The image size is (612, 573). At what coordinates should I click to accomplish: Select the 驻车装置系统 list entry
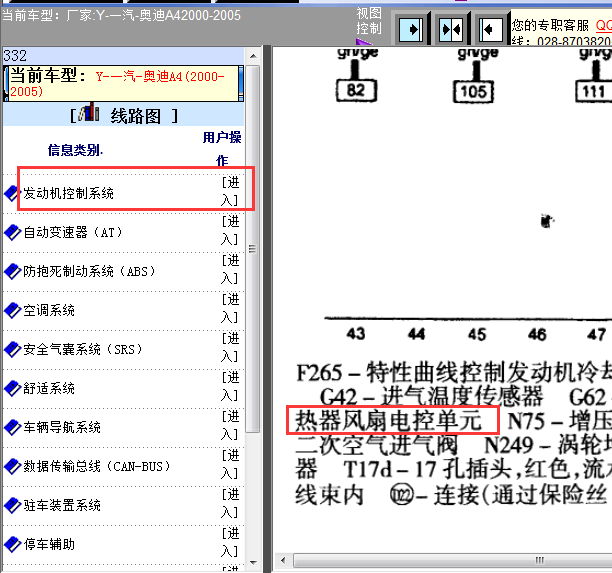coord(62,505)
